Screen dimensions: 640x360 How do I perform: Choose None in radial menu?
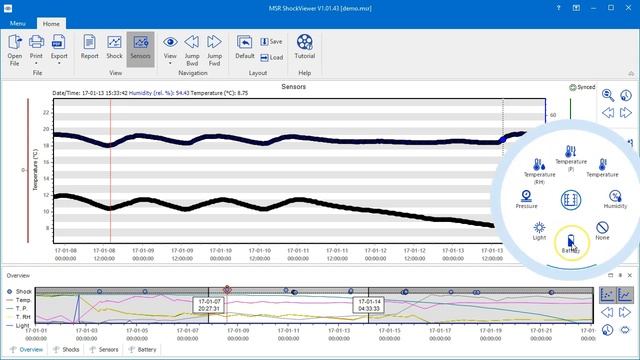click(x=602, y=231)
